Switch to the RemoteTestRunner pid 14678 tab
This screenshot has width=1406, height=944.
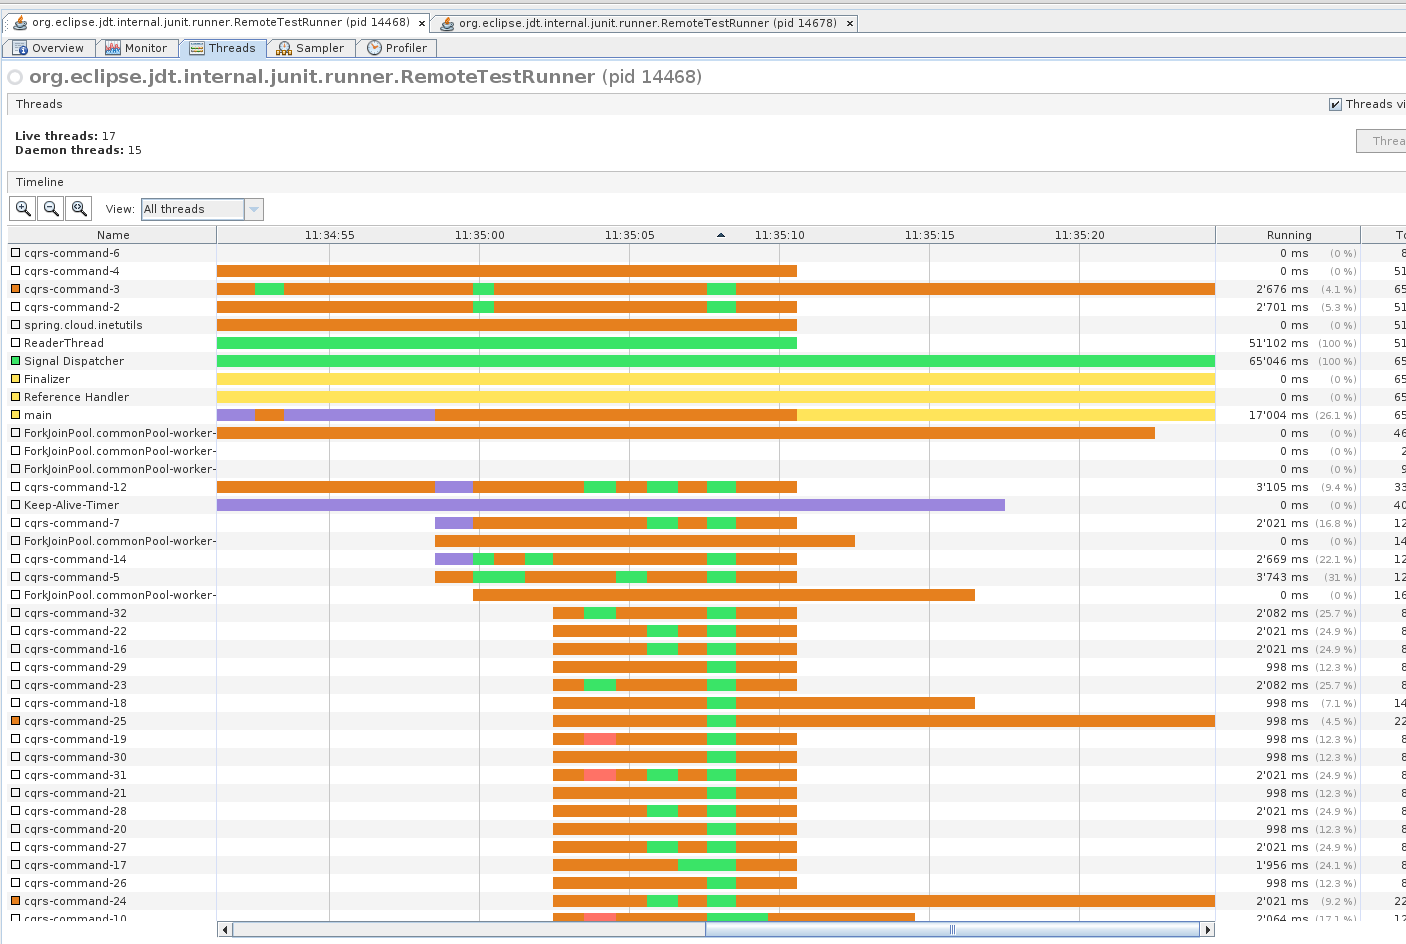pos(645,22)
